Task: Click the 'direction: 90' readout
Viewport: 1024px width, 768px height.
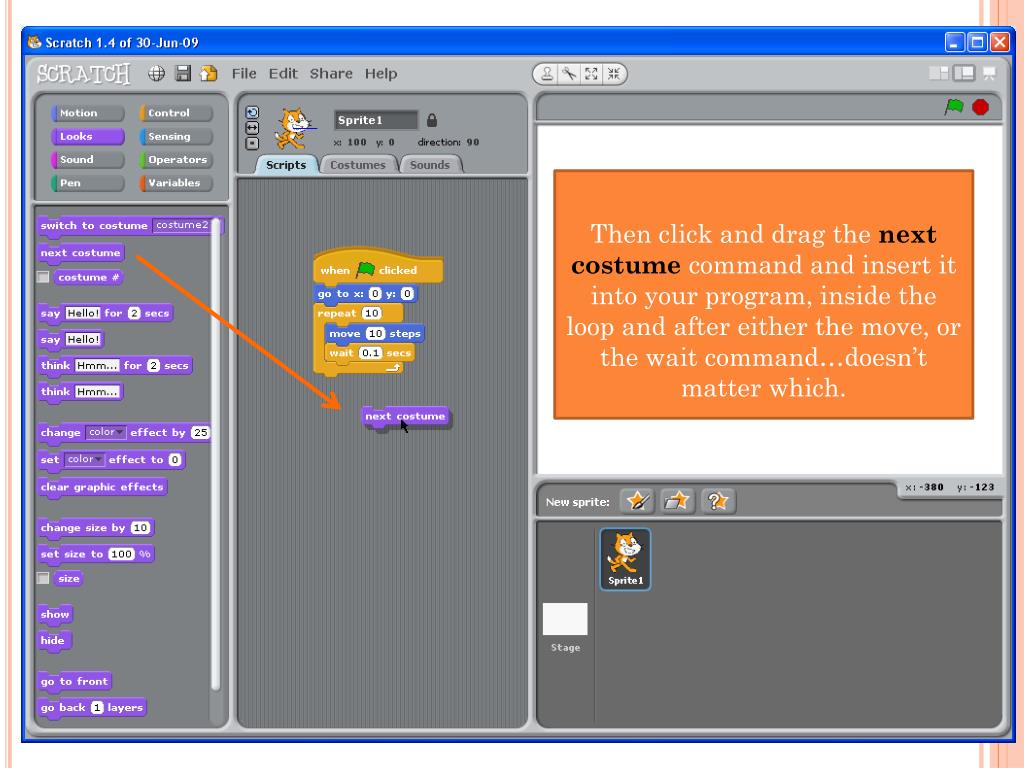Action: [x=449, y=142]
